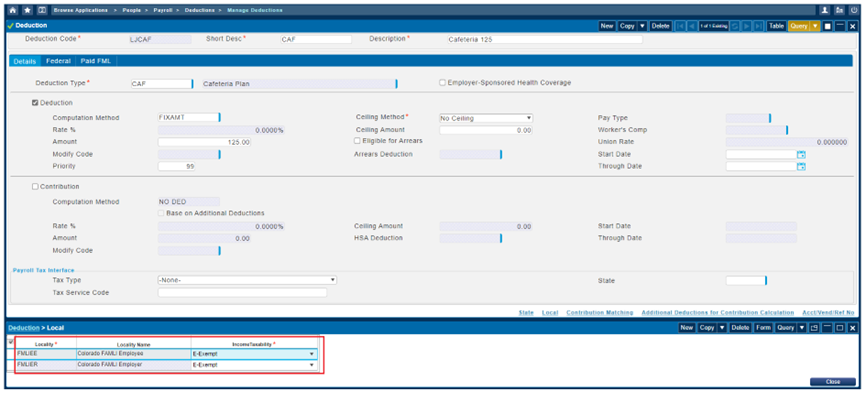Switch to the Paid FML tab
The width and height of the screenshot is (866, 393).
point(96,61)
